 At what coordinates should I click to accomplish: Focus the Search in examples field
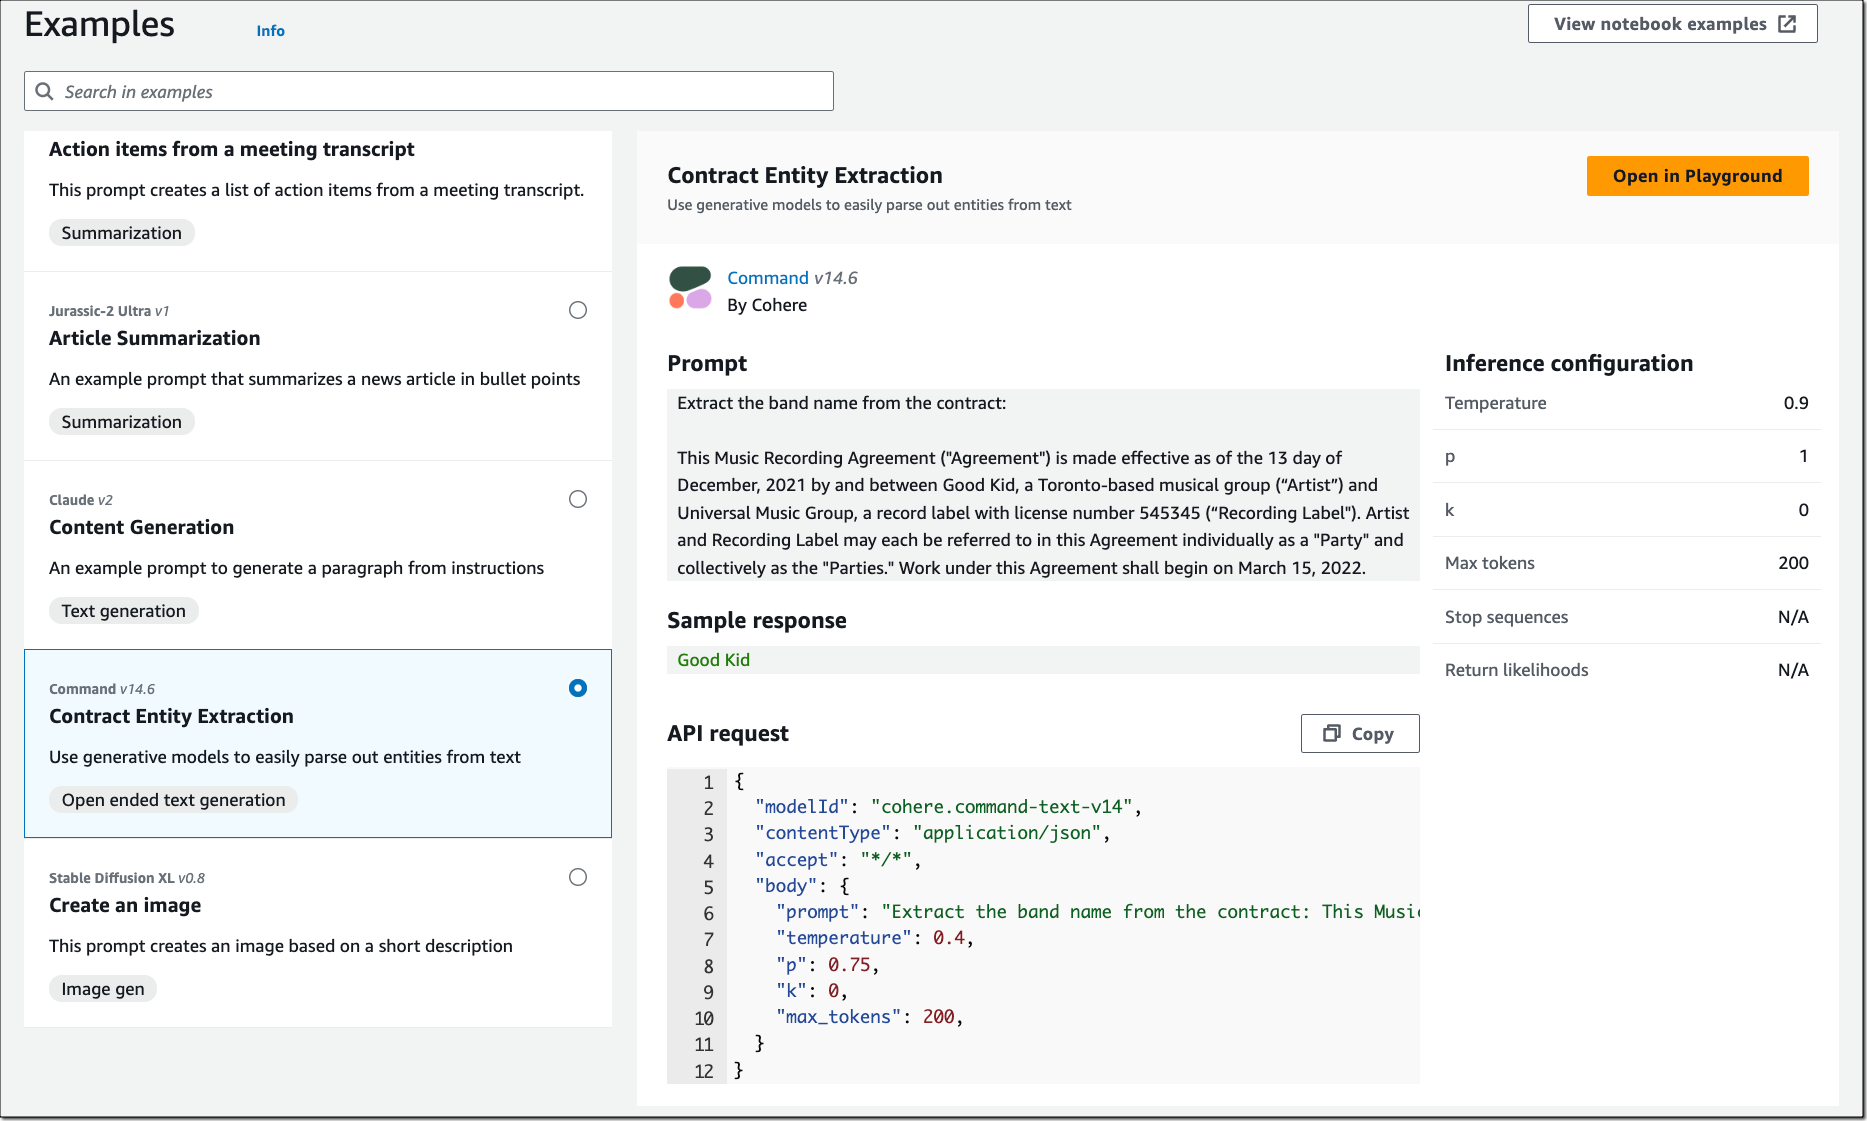[x=429, y=91]
